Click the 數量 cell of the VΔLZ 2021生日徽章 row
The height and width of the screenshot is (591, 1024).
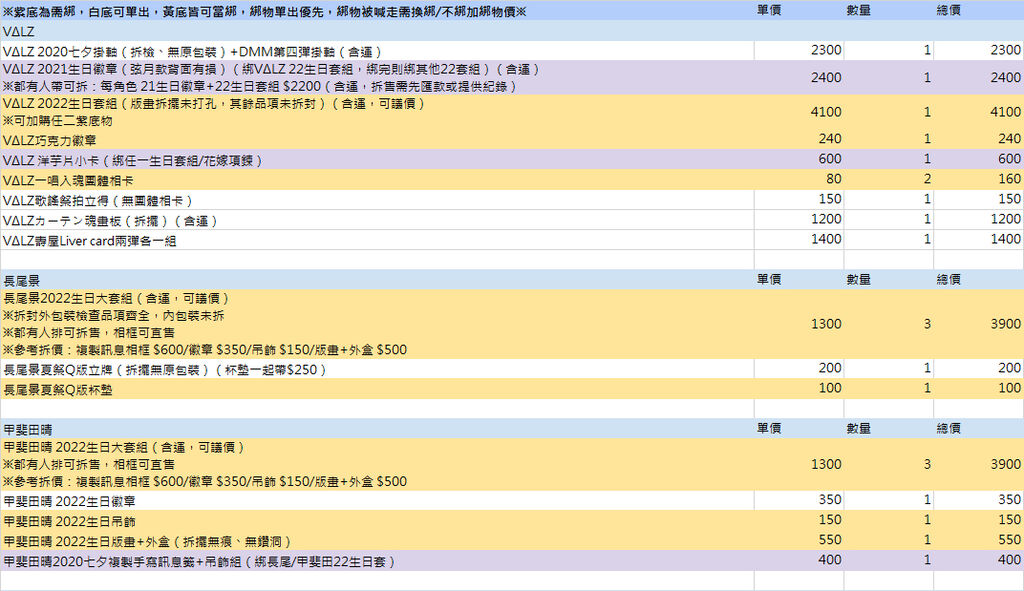coord(889,78)
